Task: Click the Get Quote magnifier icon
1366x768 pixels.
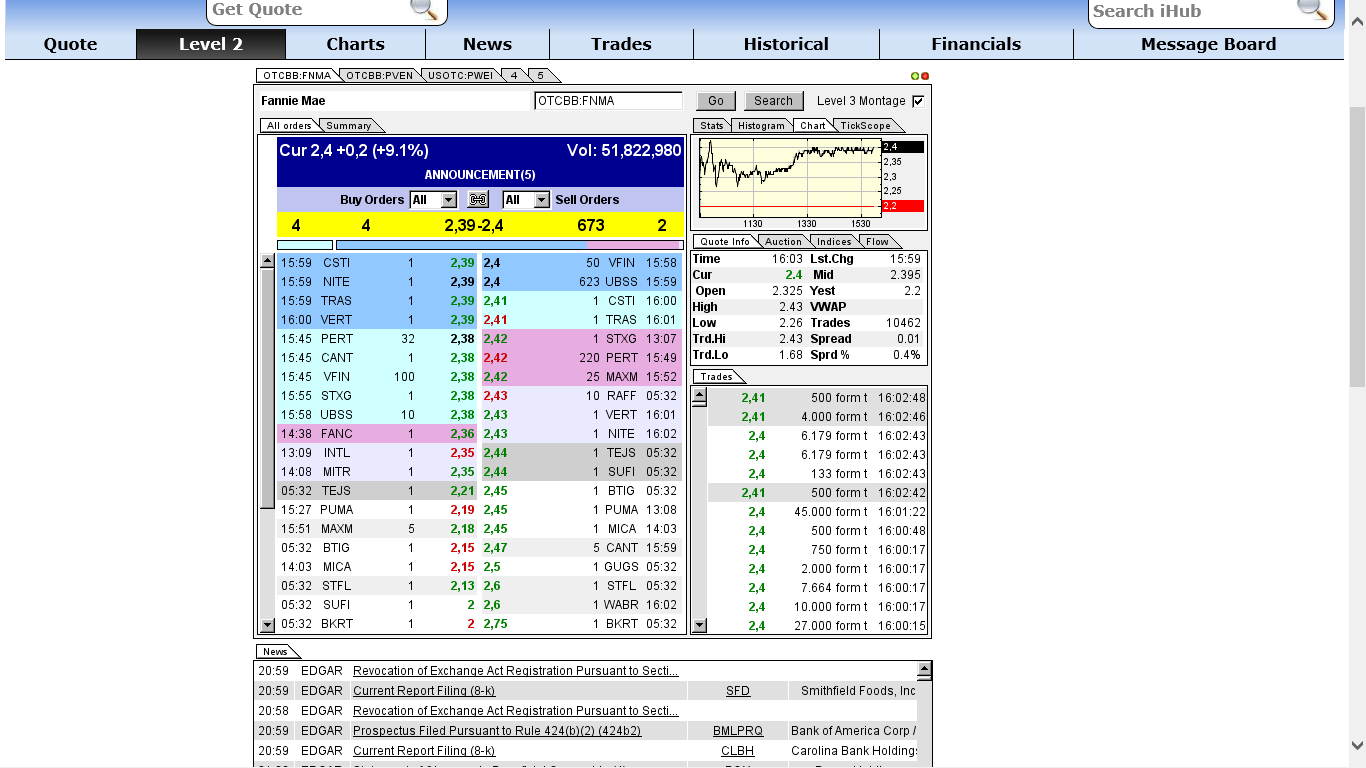Action: click(425, 9)
